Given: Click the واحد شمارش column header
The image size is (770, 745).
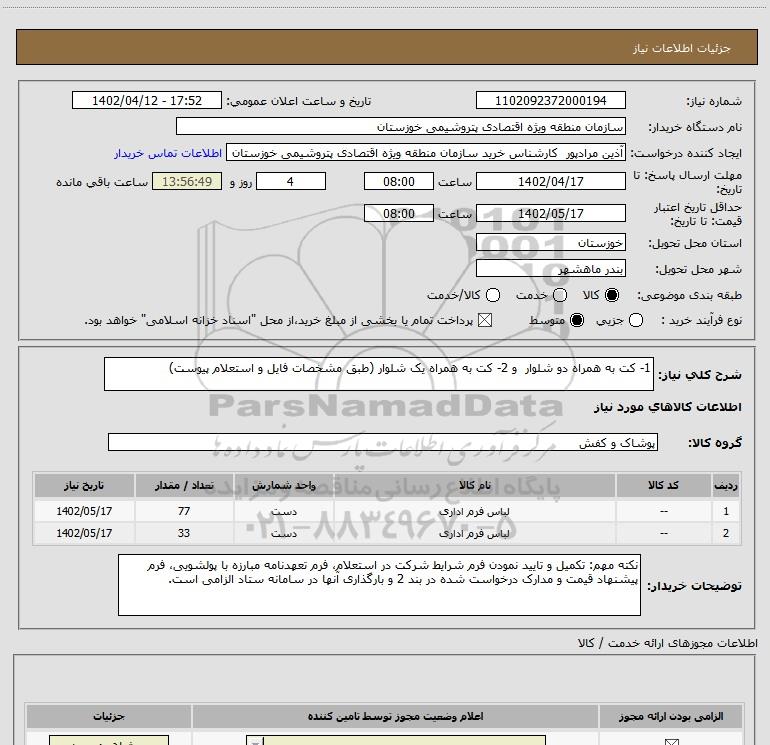Looking at the screenshot, I should point(284,486).
